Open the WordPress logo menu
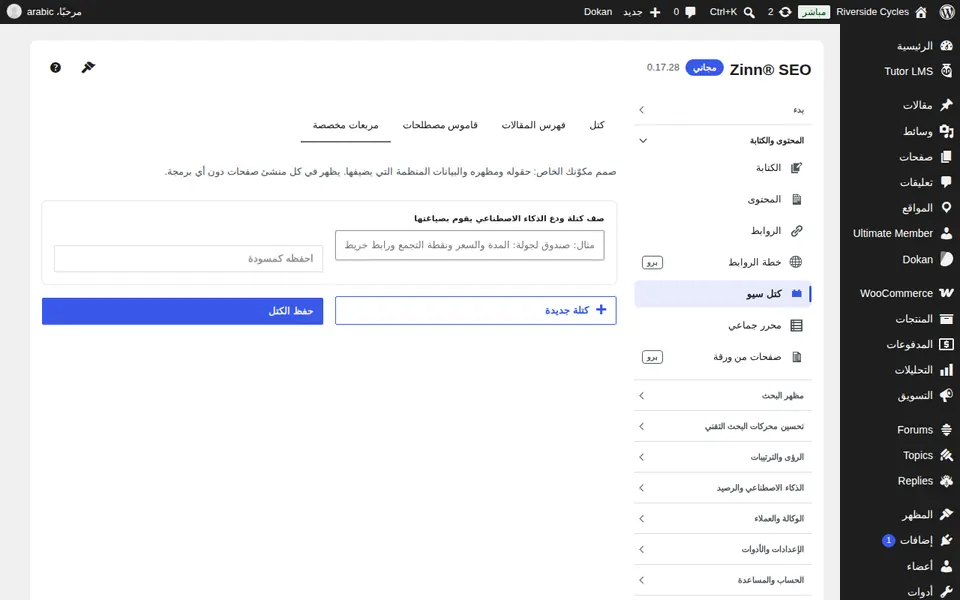The image size is (960, 600). tap(947, 12)
